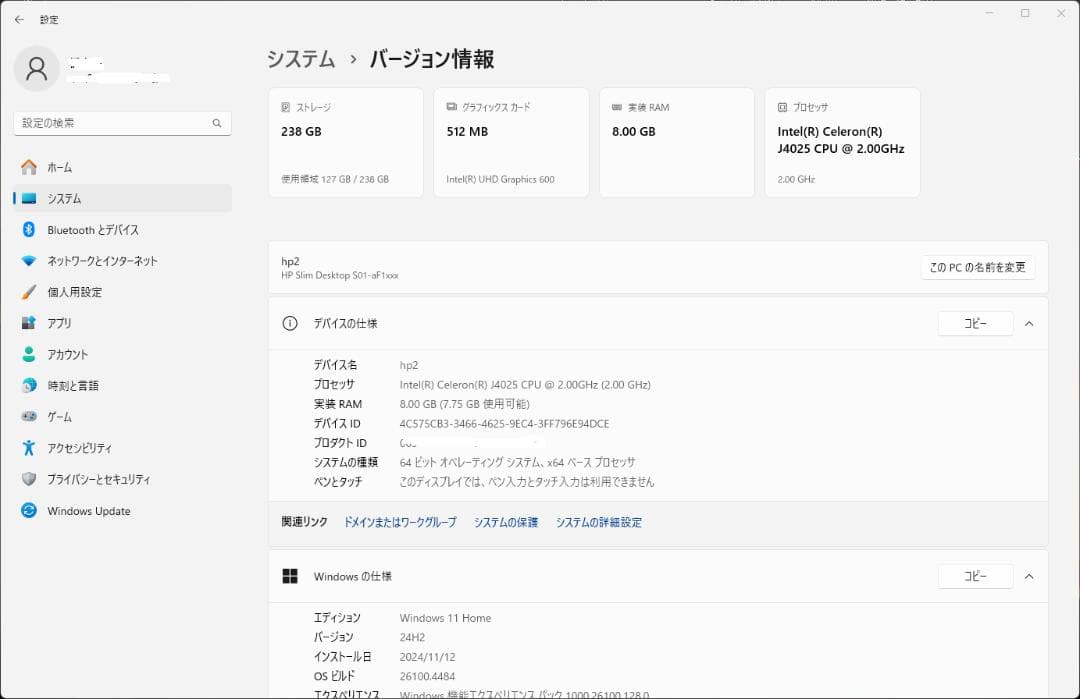This screenshot has width=1080, height=699.
Task: Collapse the デバイスの仕様 section
Action: (1029, 323)
